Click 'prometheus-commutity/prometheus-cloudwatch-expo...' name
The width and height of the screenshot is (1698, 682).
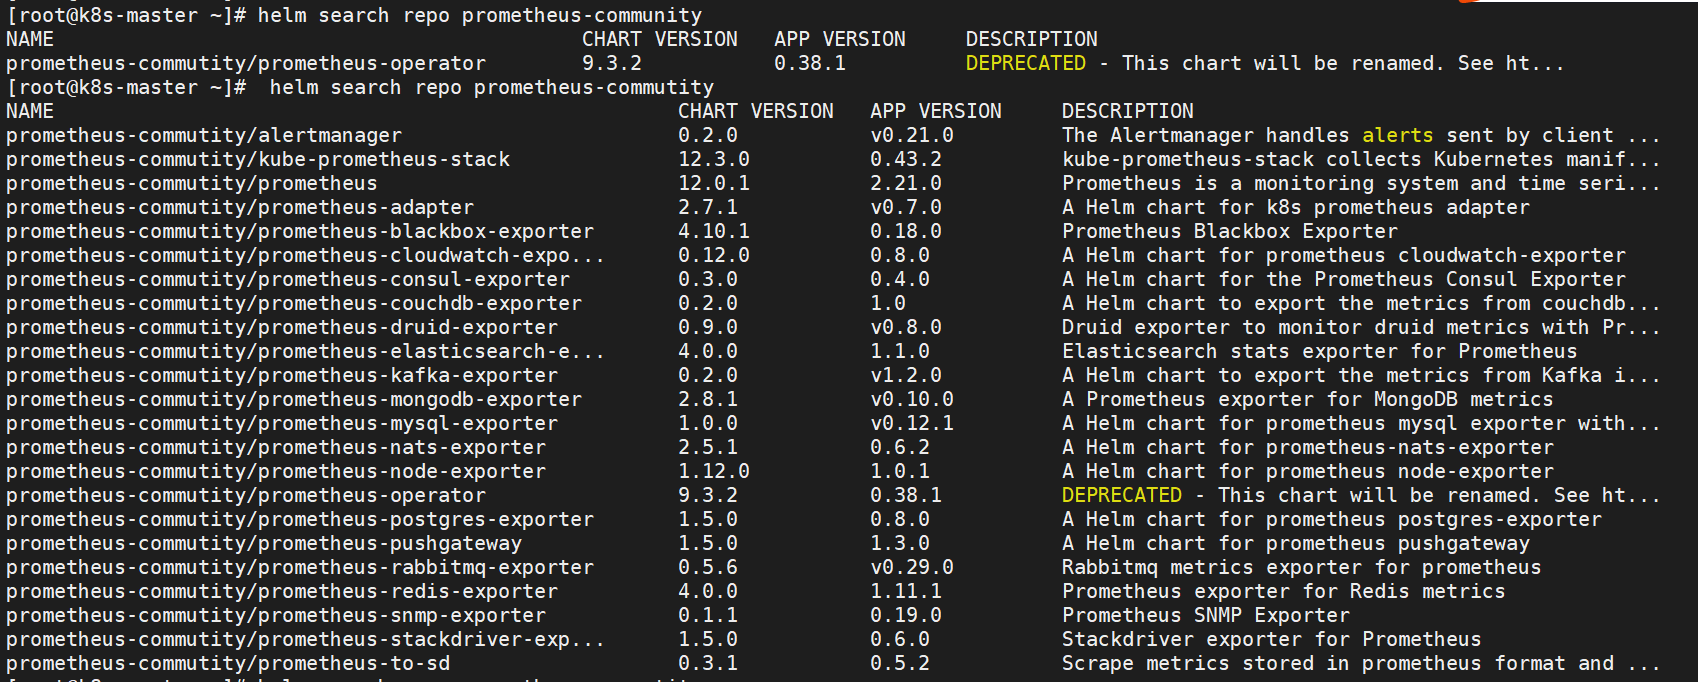pos(306,255)
